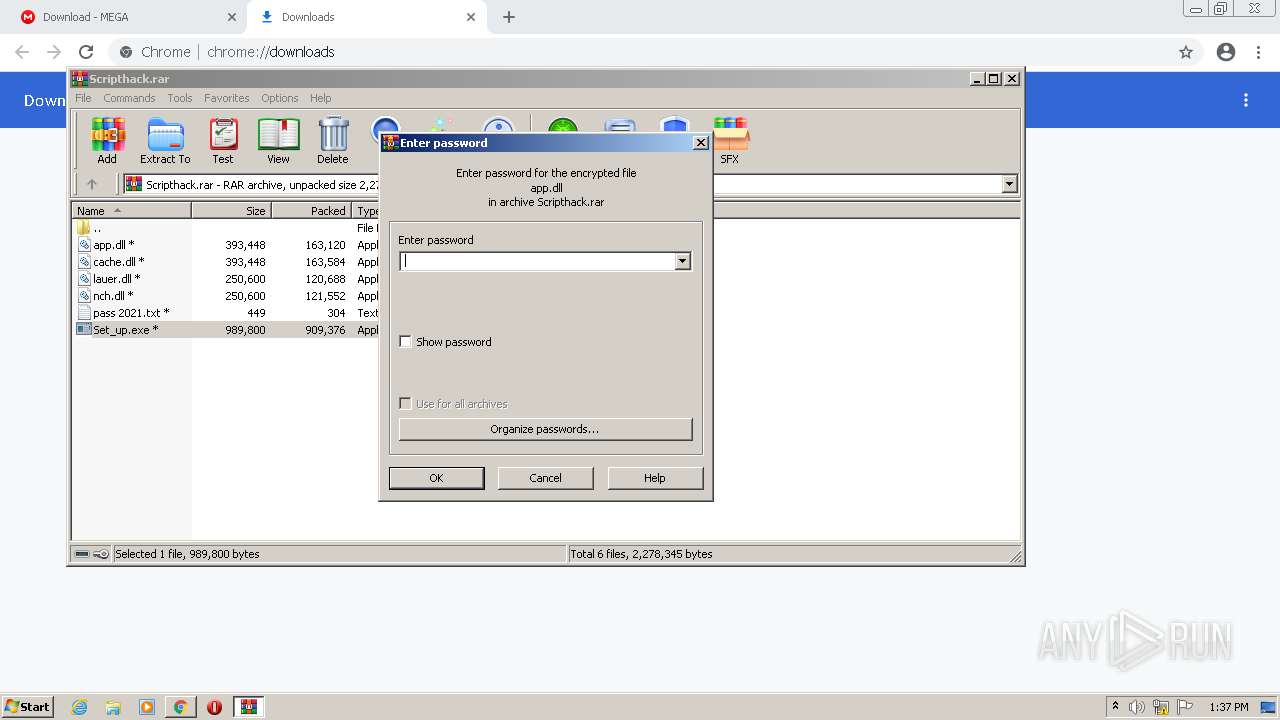Click the disk drive status bar icon
The width and height of the screenshot is (1280, 720).
coord(82,554)
